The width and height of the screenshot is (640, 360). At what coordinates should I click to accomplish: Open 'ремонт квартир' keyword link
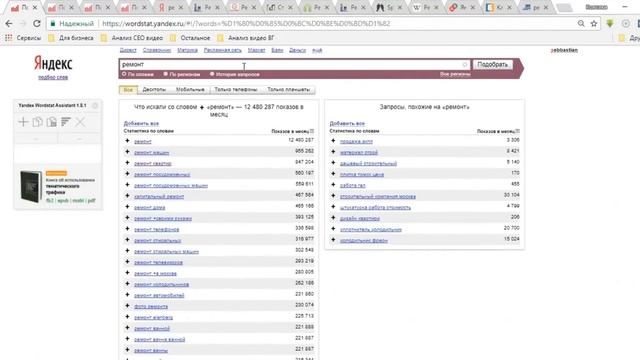click(x=153, y=163)
